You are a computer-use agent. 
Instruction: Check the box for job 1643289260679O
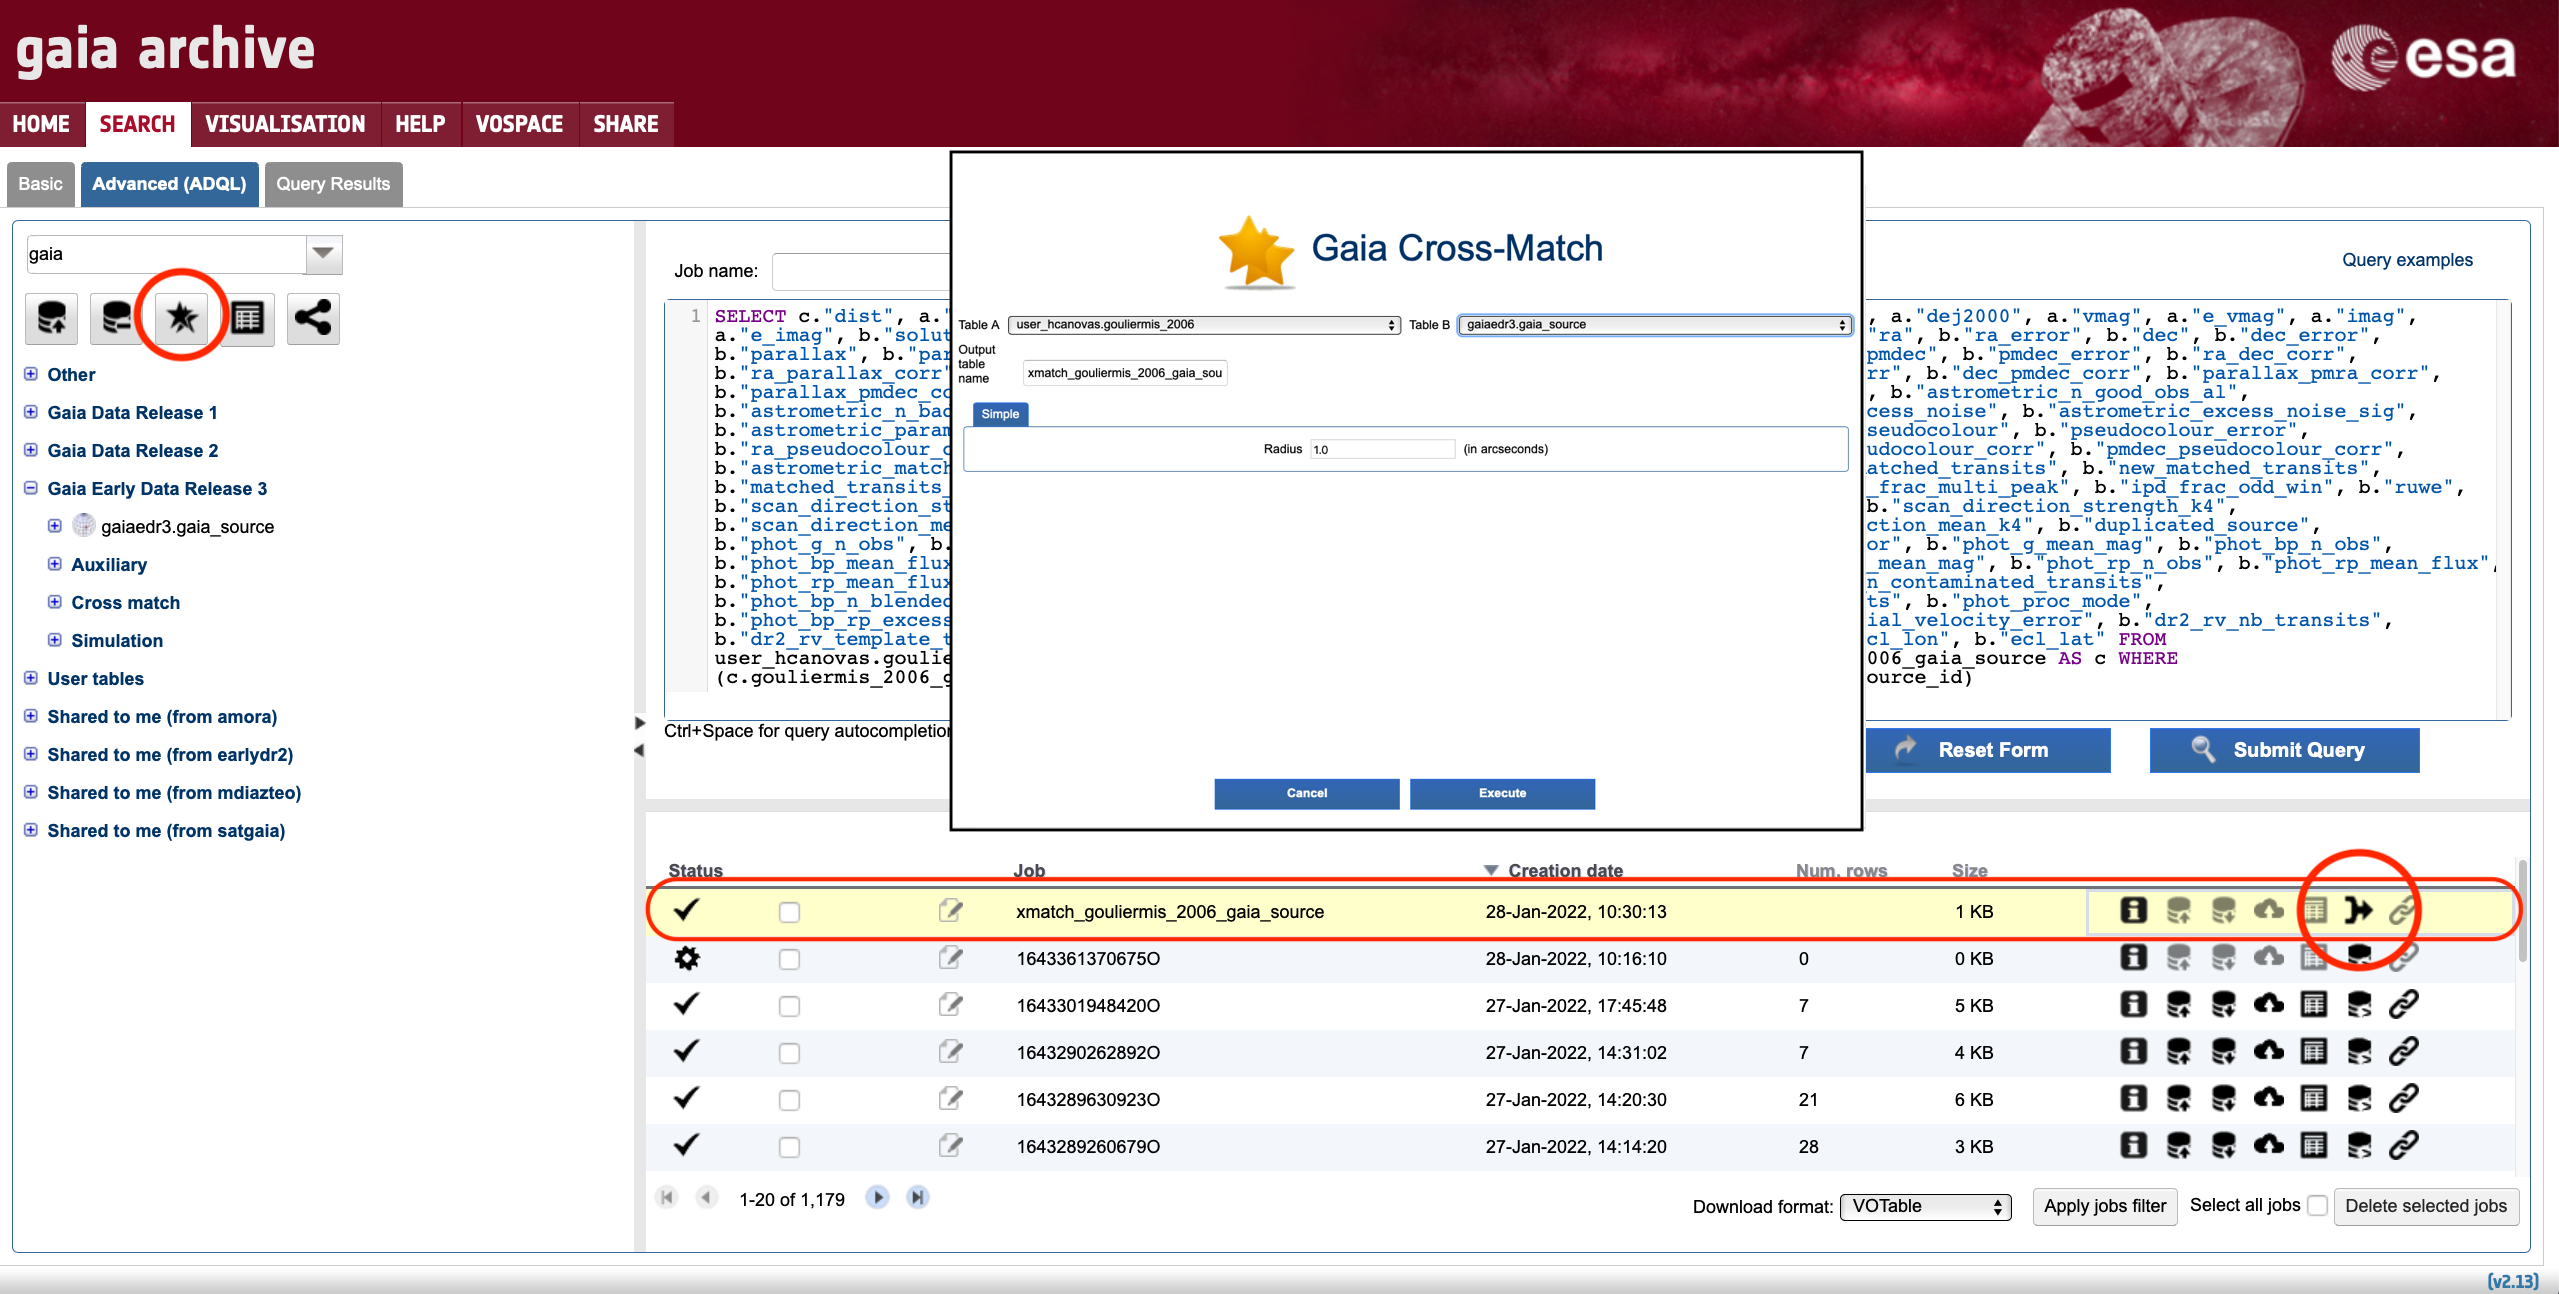click(x=789, y=1147)
